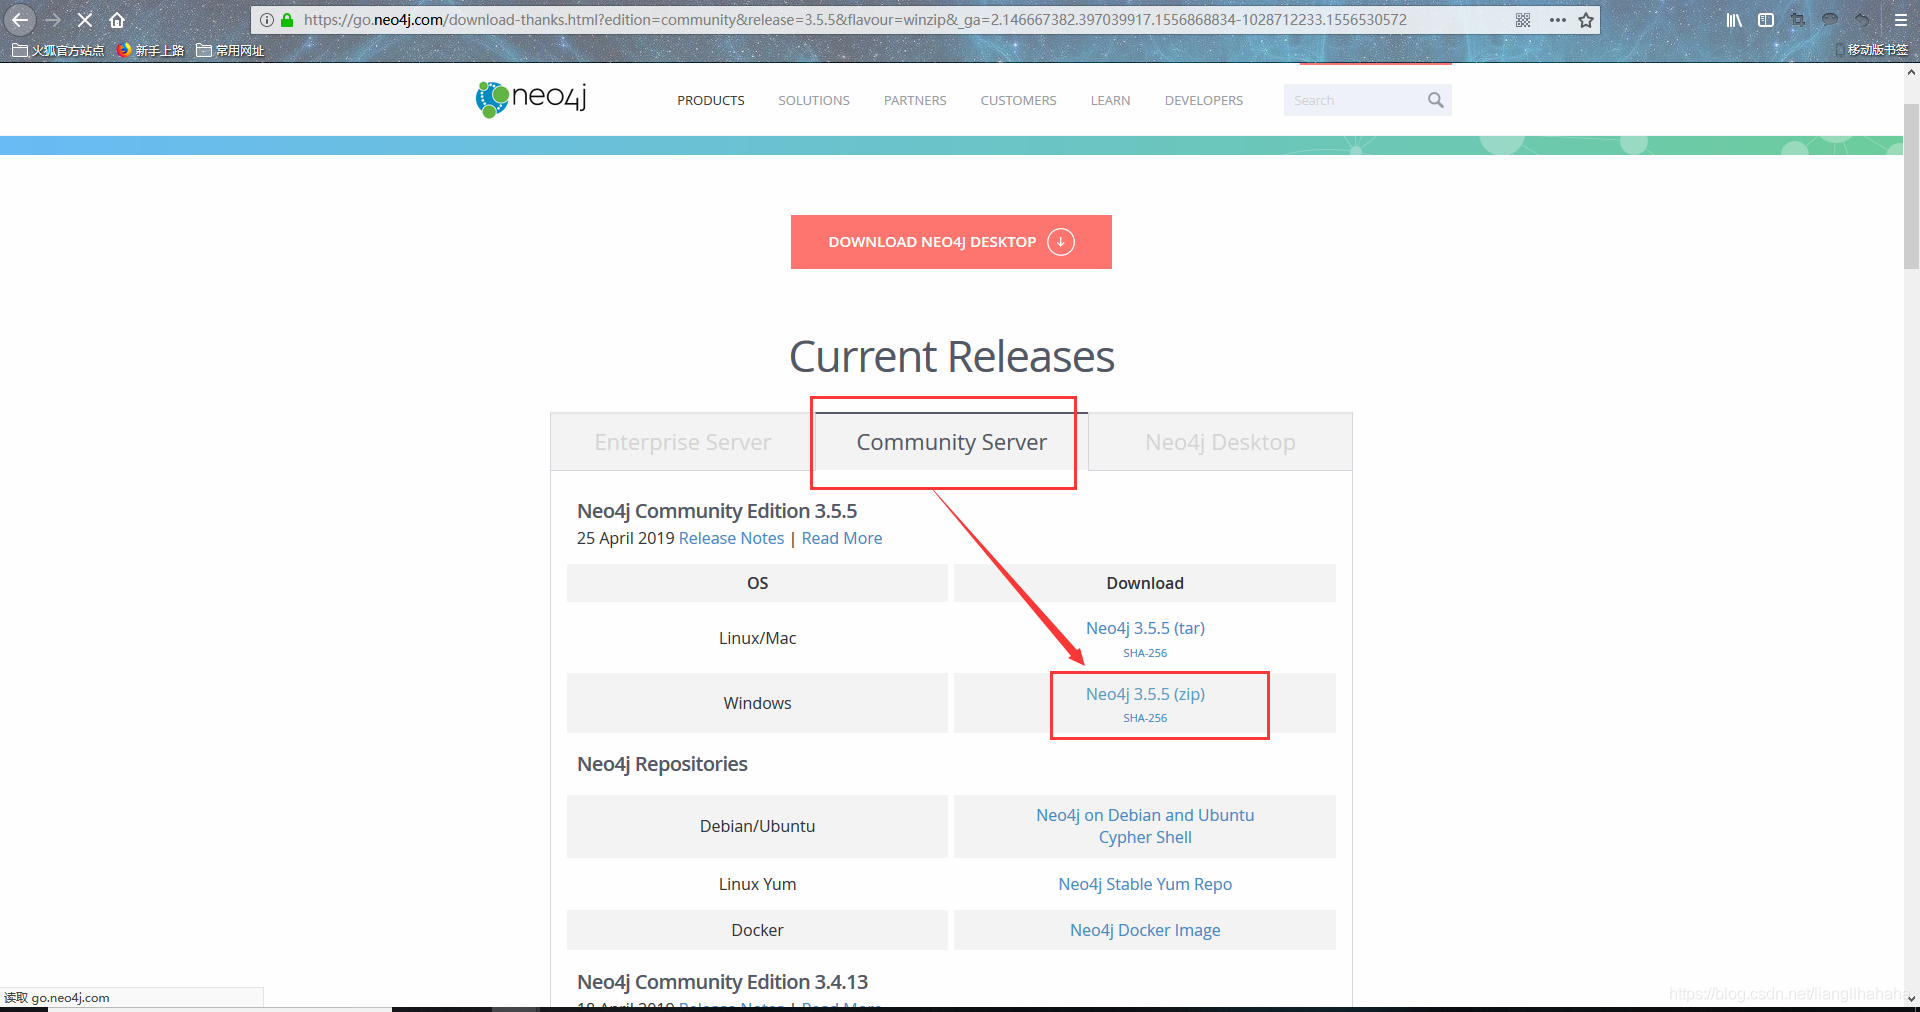
Task: Select the Neo4j Community Edition 3.5.5 heading
Action: [x=717, y=511]
